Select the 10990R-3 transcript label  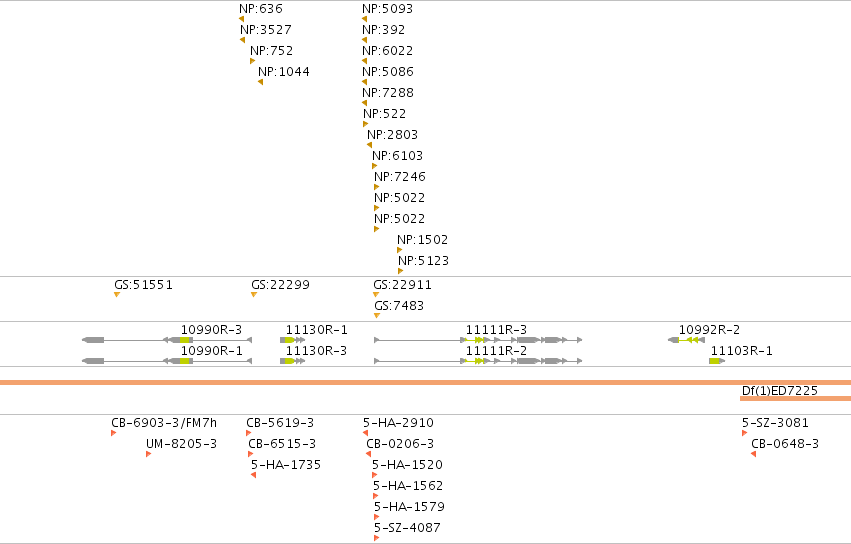click(212, 330)
